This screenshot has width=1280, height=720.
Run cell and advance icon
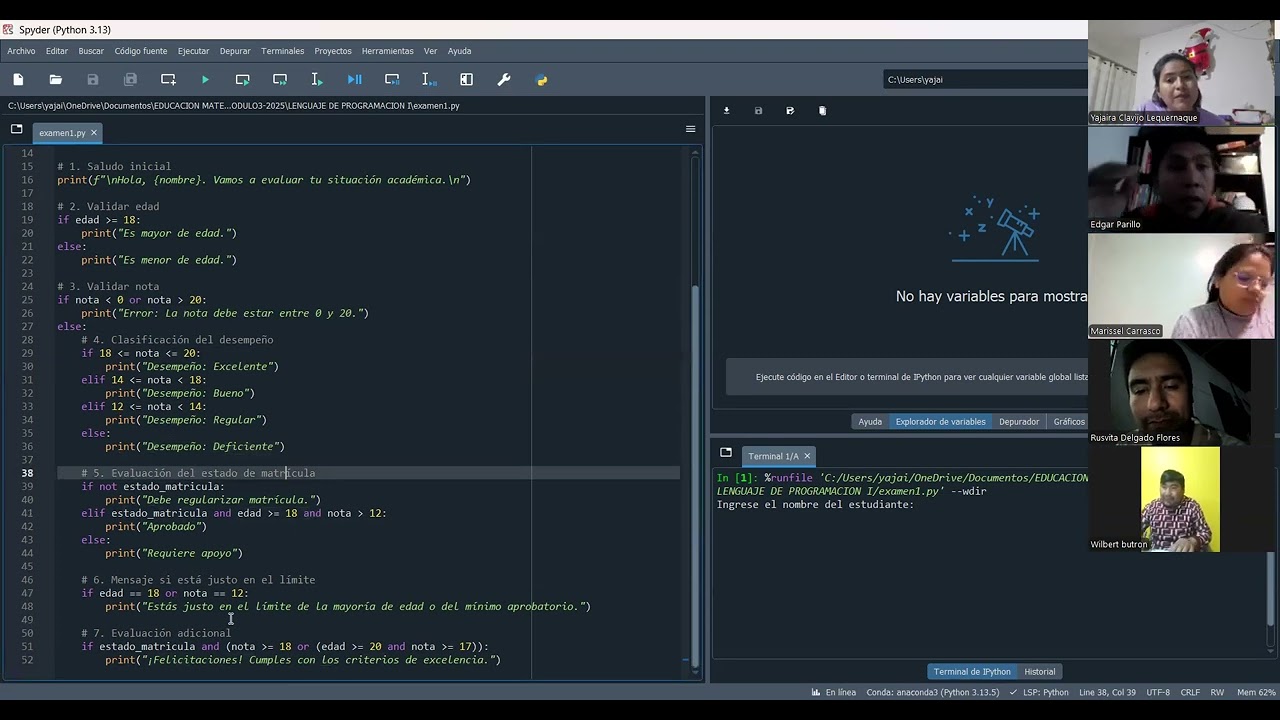click(x=280, y=80)
